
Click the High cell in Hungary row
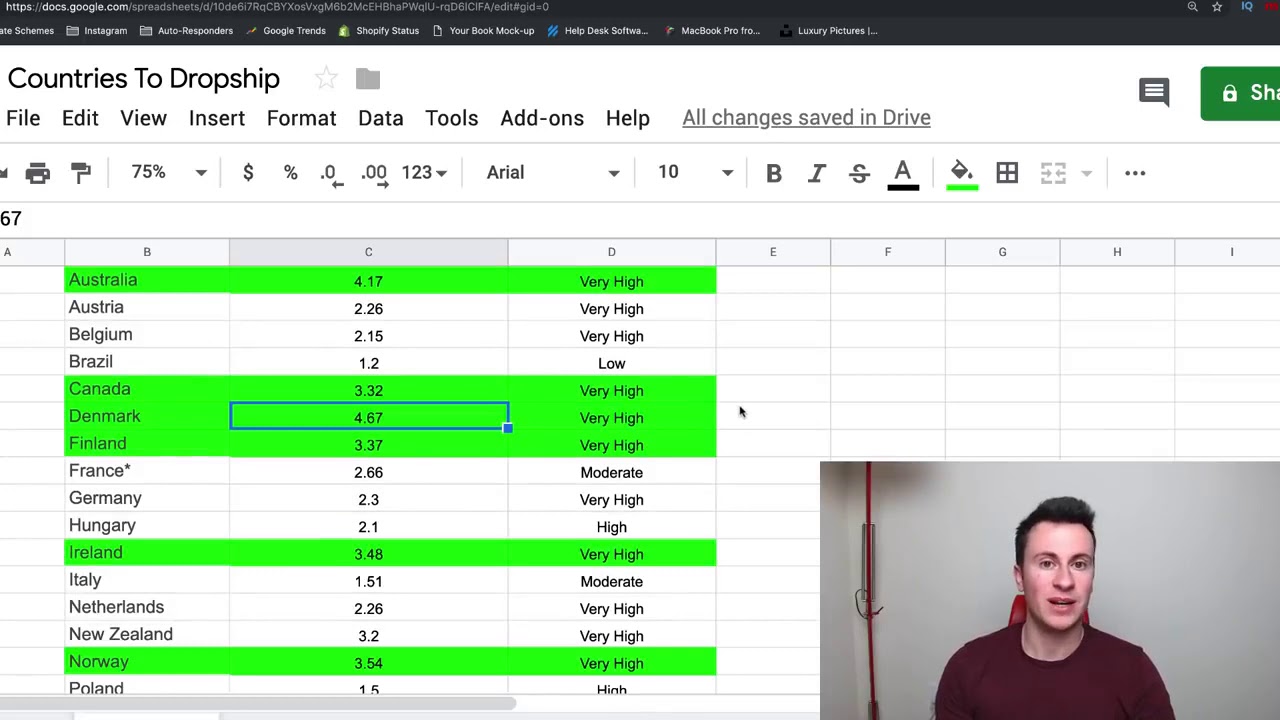click(x=611, y=527)
